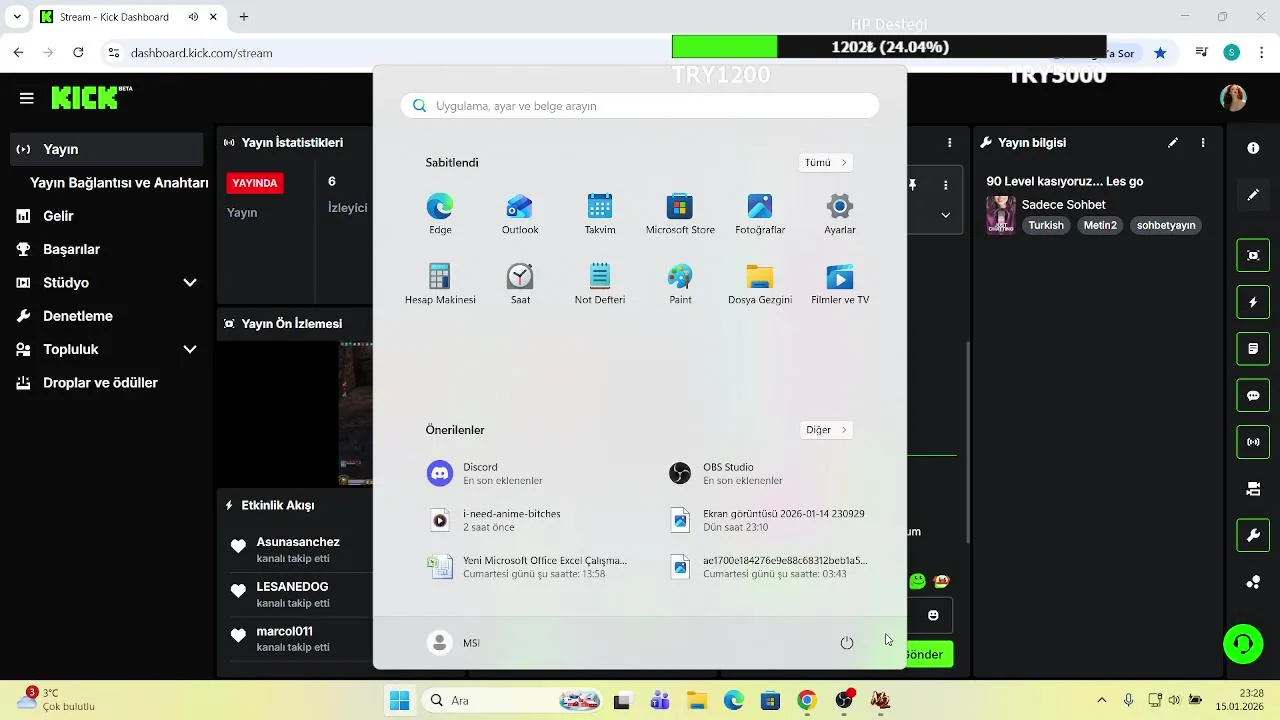Click the Start menu power button

pos(847,643)
